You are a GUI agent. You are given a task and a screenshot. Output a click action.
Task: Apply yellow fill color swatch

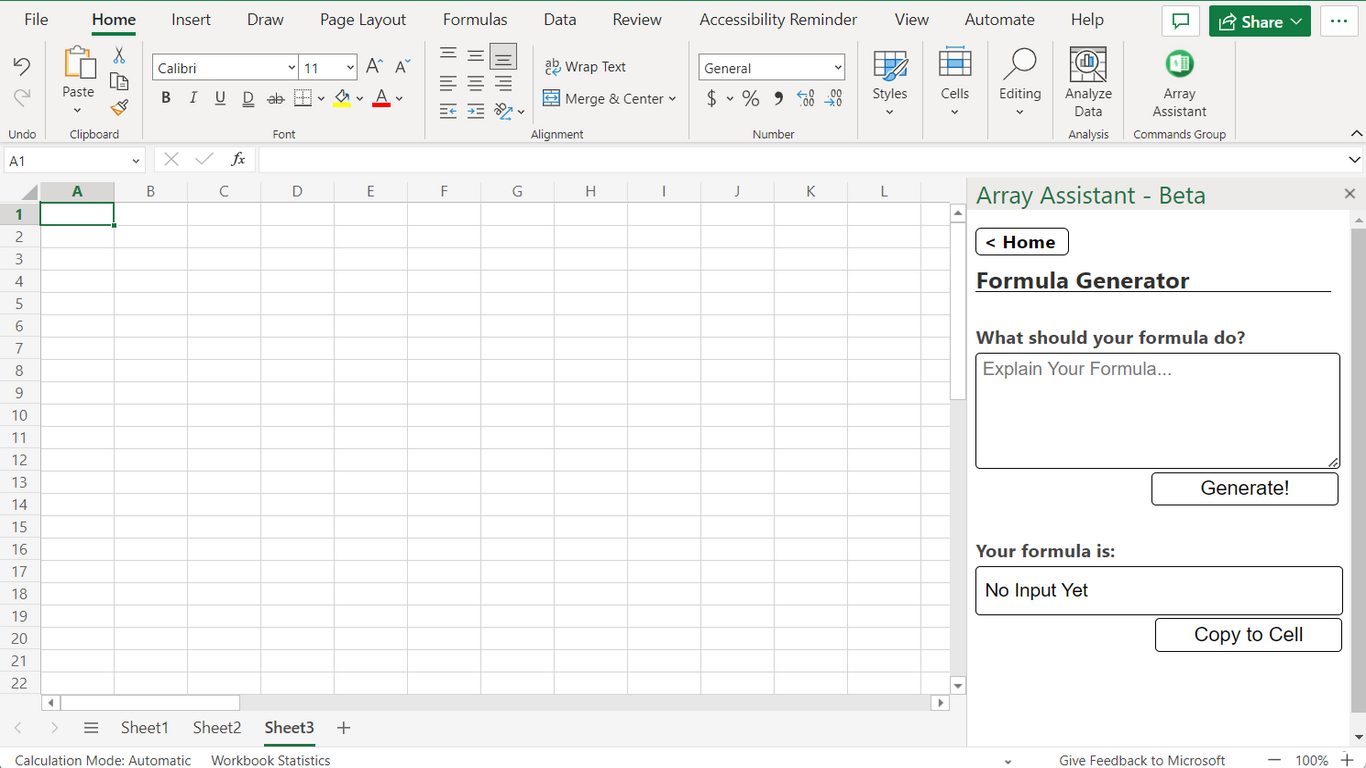342,98
